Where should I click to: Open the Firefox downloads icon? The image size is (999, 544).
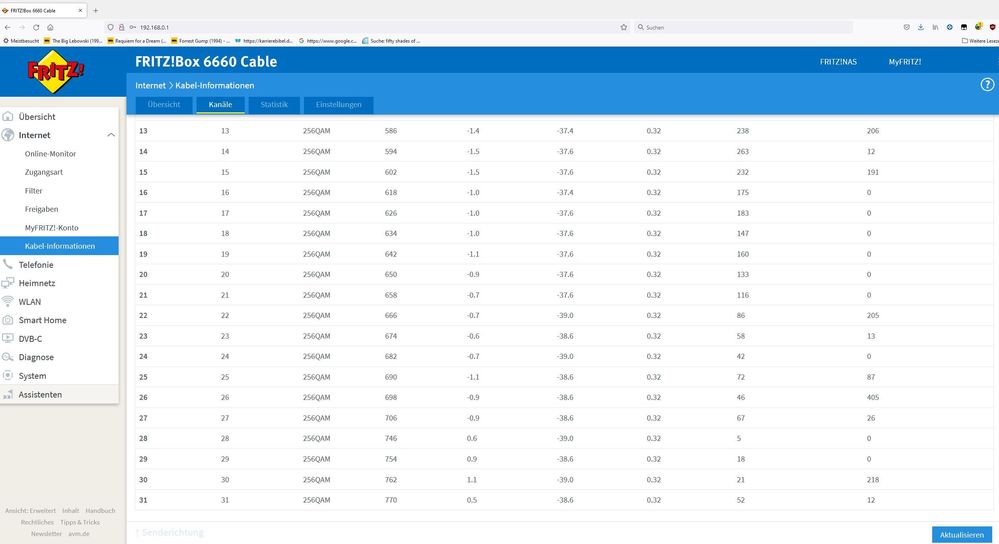coord(920,27)
